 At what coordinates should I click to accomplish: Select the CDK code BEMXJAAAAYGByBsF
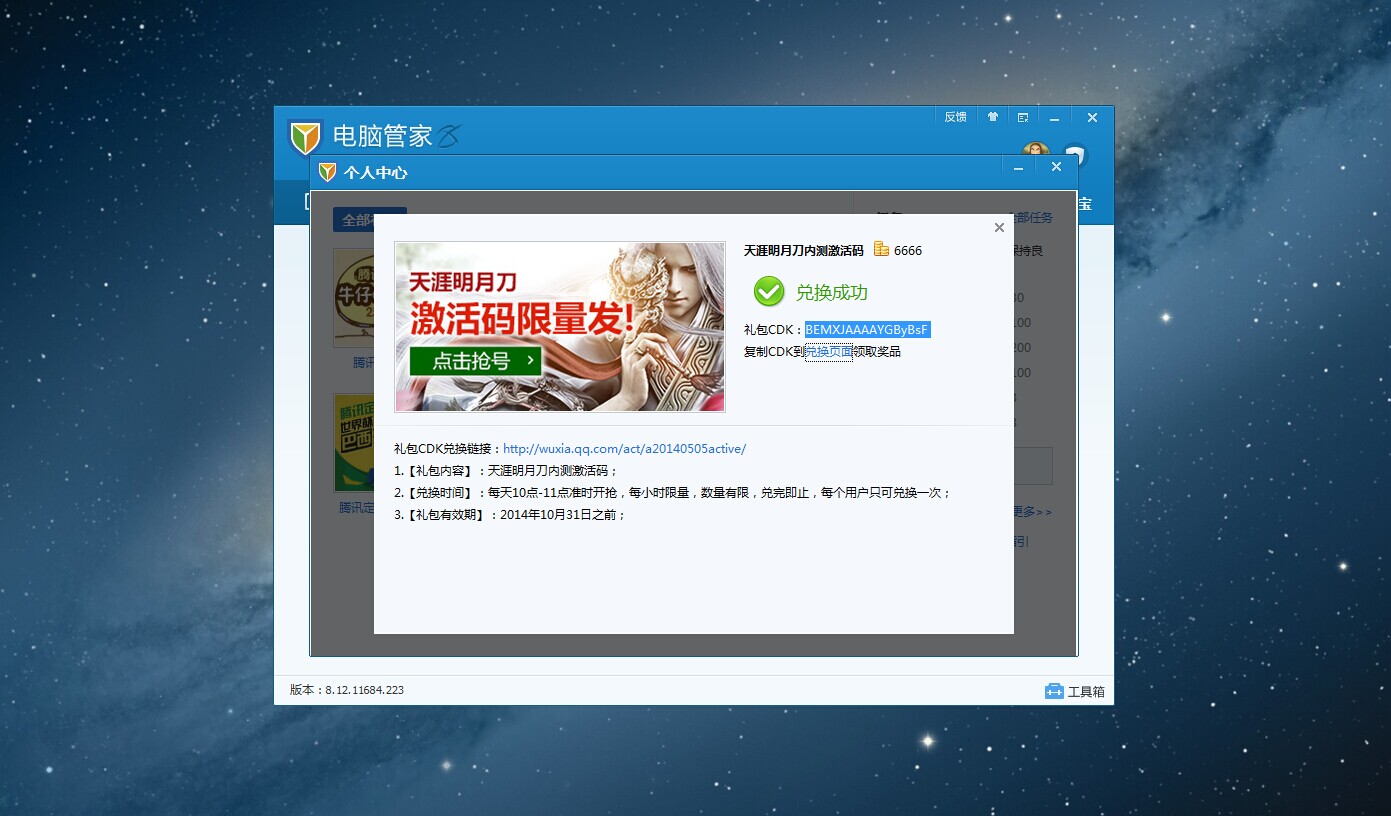(867, 329)
